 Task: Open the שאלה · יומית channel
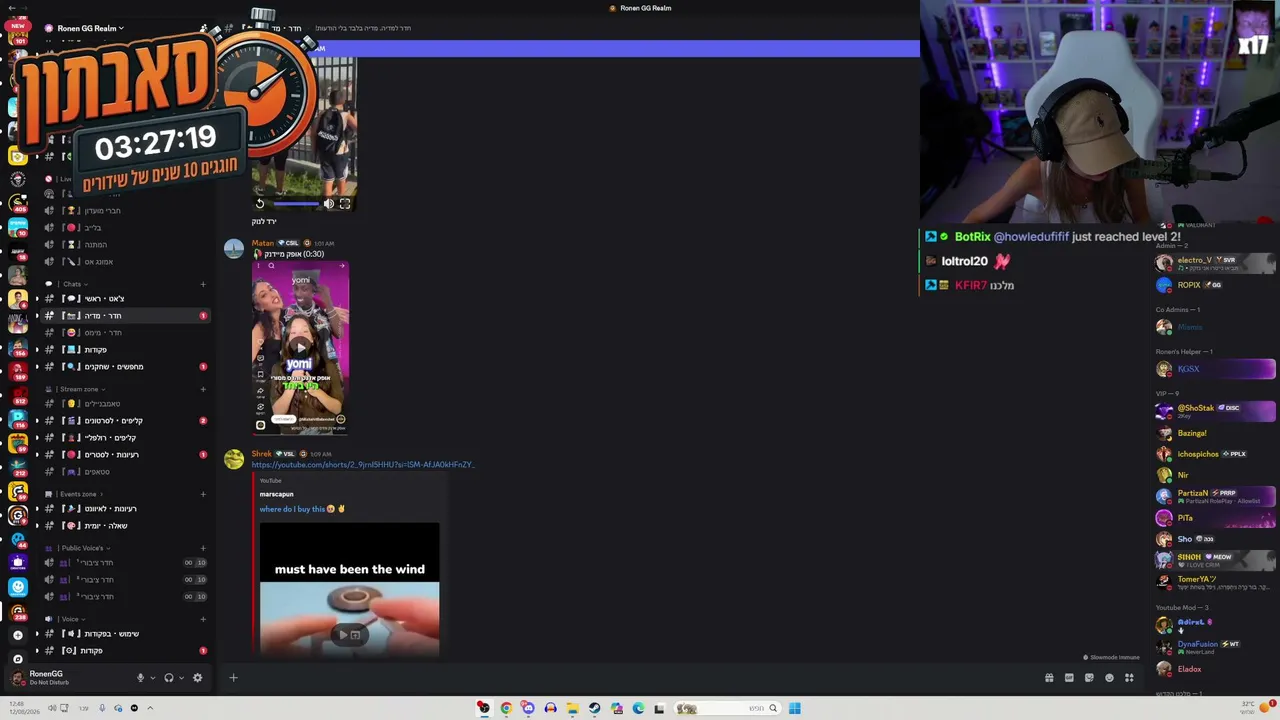click(125, 526)
